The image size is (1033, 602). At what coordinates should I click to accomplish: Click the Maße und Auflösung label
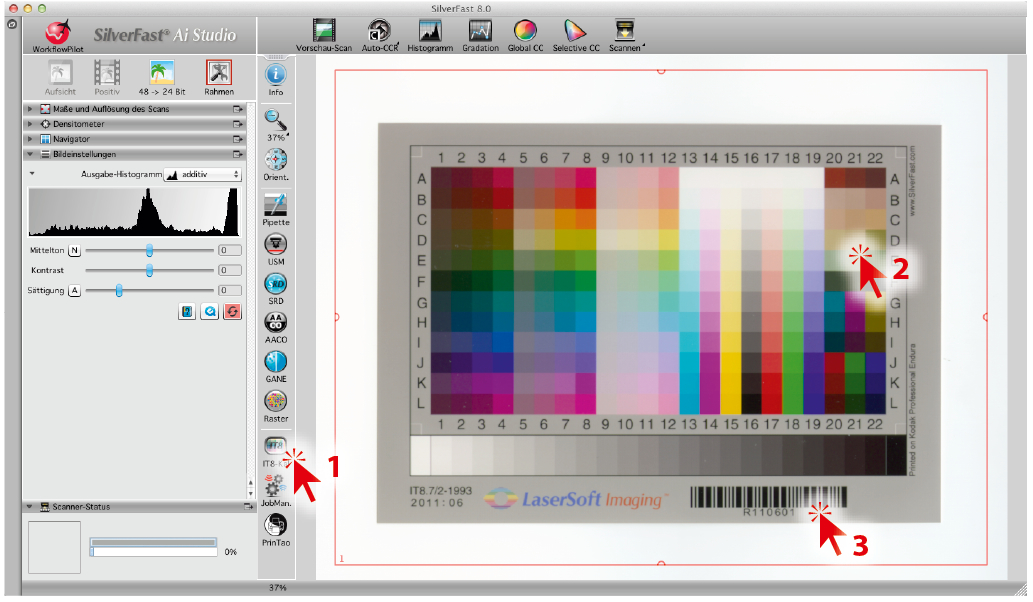coord(111,109)
